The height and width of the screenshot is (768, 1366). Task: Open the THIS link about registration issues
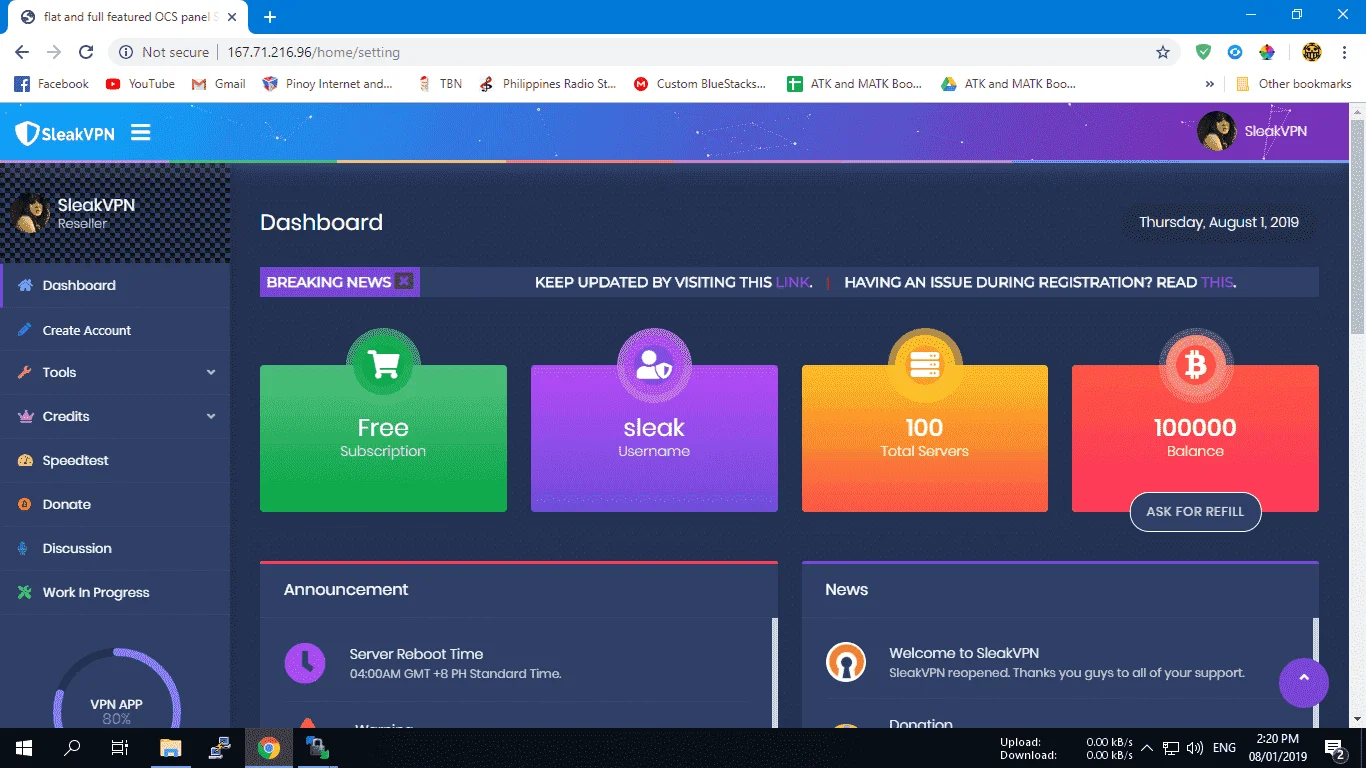click(1217, 282)
